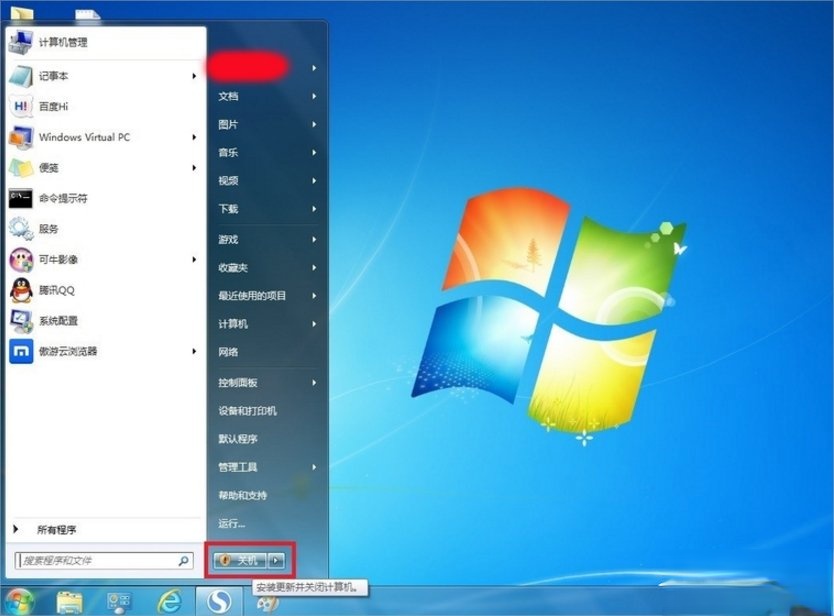
Task: Expand 傲游云浏览器 jump list arrow
Action: pyautogui.click(x=194, y=351)
